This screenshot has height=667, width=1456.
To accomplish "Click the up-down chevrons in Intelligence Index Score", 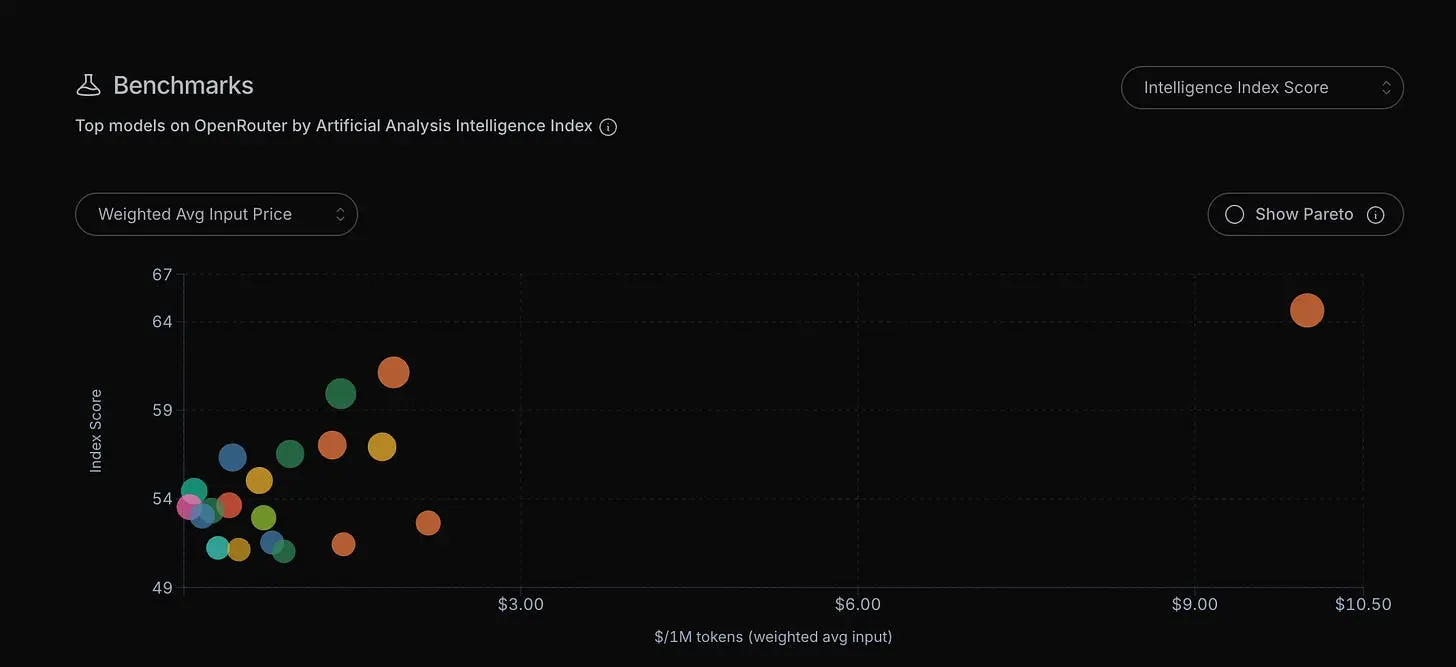I will point(1386,88).
